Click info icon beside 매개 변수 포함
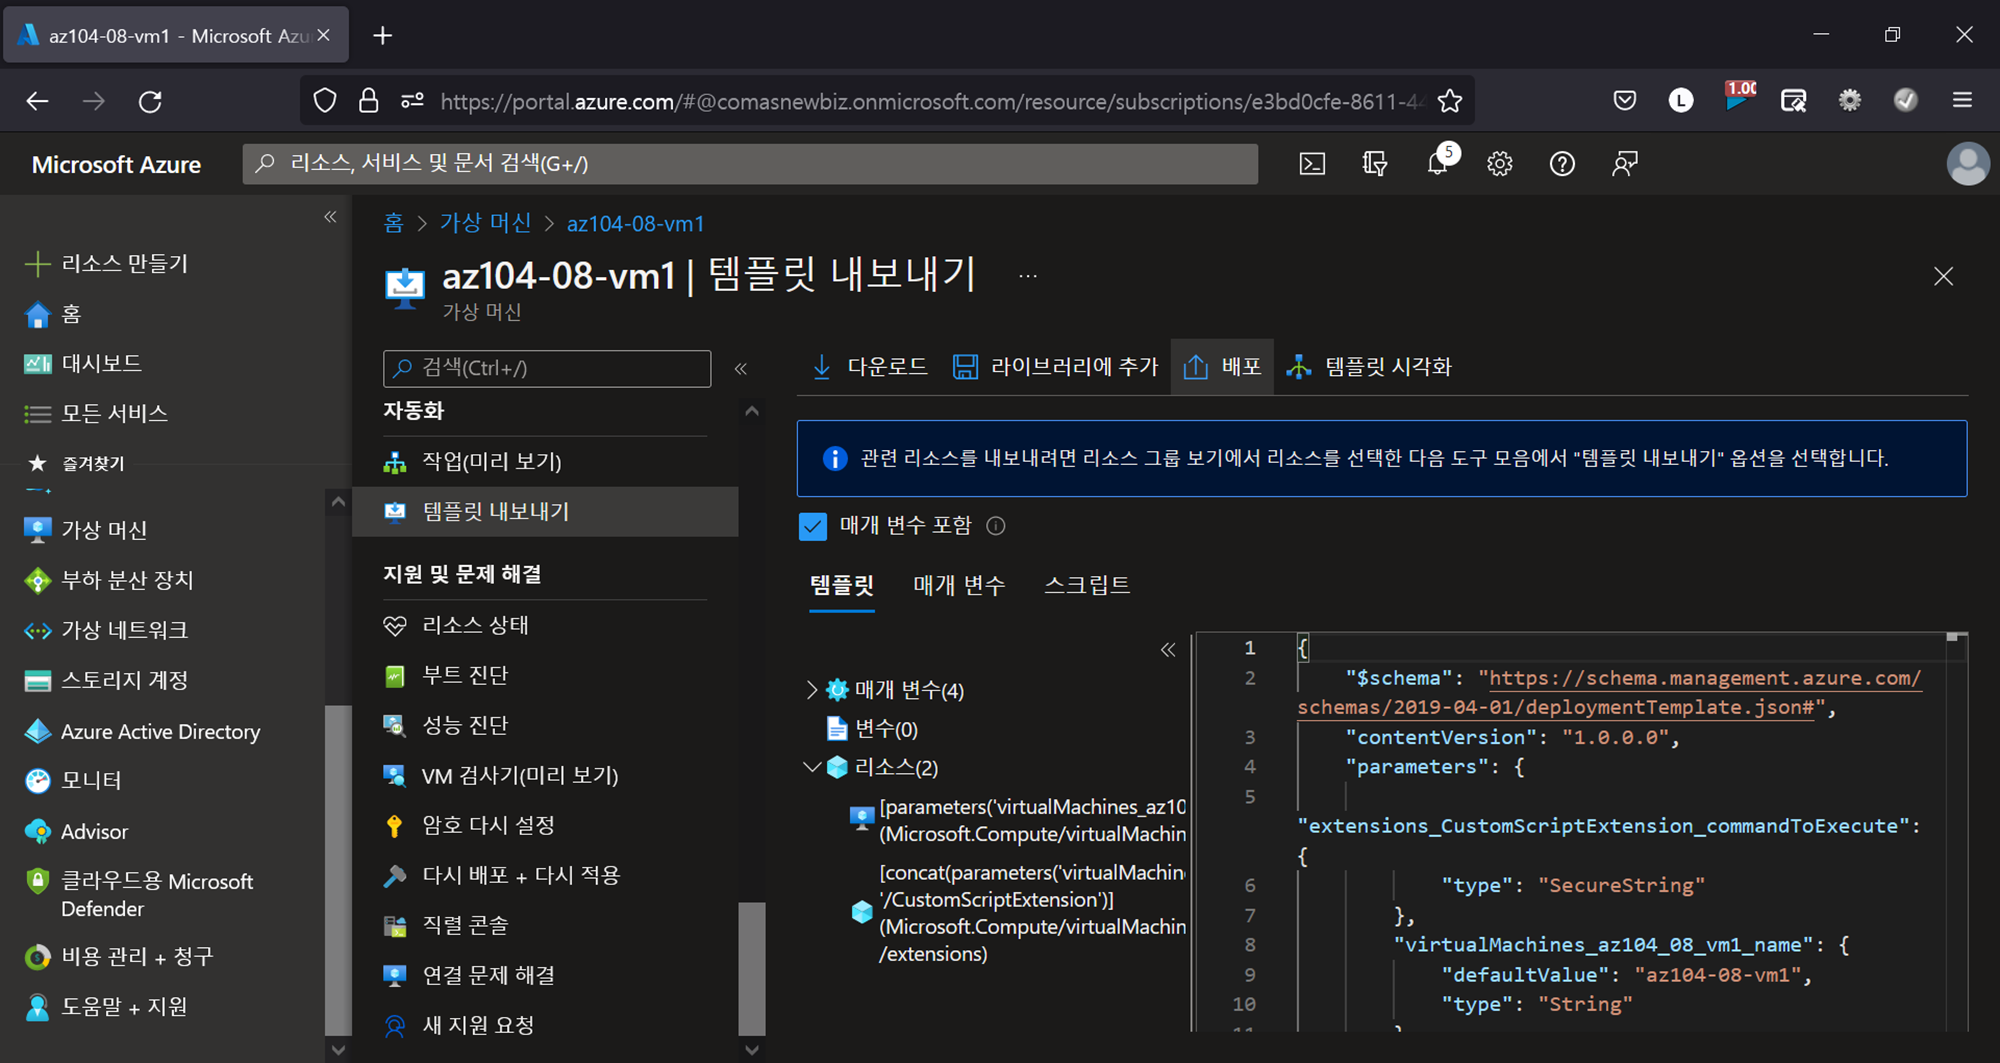 (996, 526)
